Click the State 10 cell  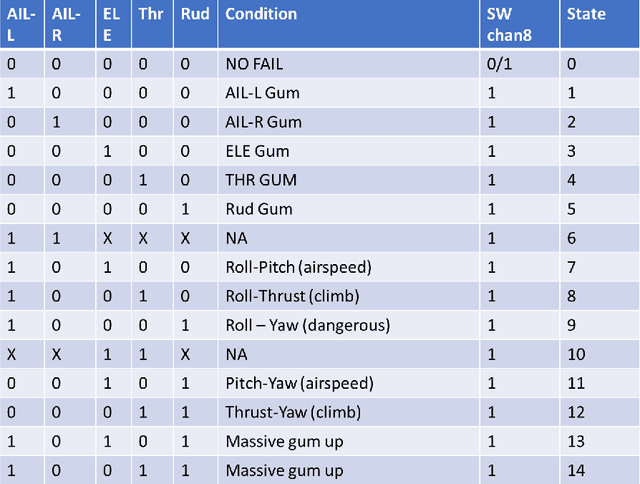pyautogui.click(x=575, y=354)
